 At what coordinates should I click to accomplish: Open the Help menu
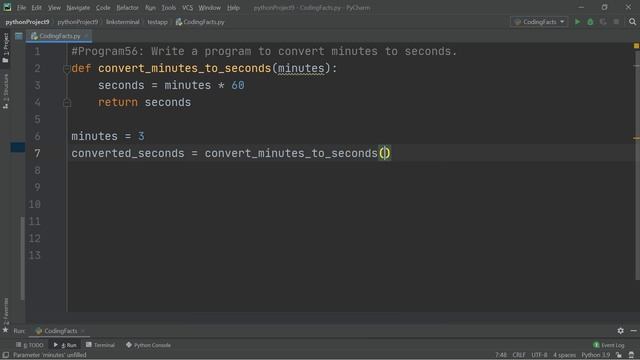(233, 8)
